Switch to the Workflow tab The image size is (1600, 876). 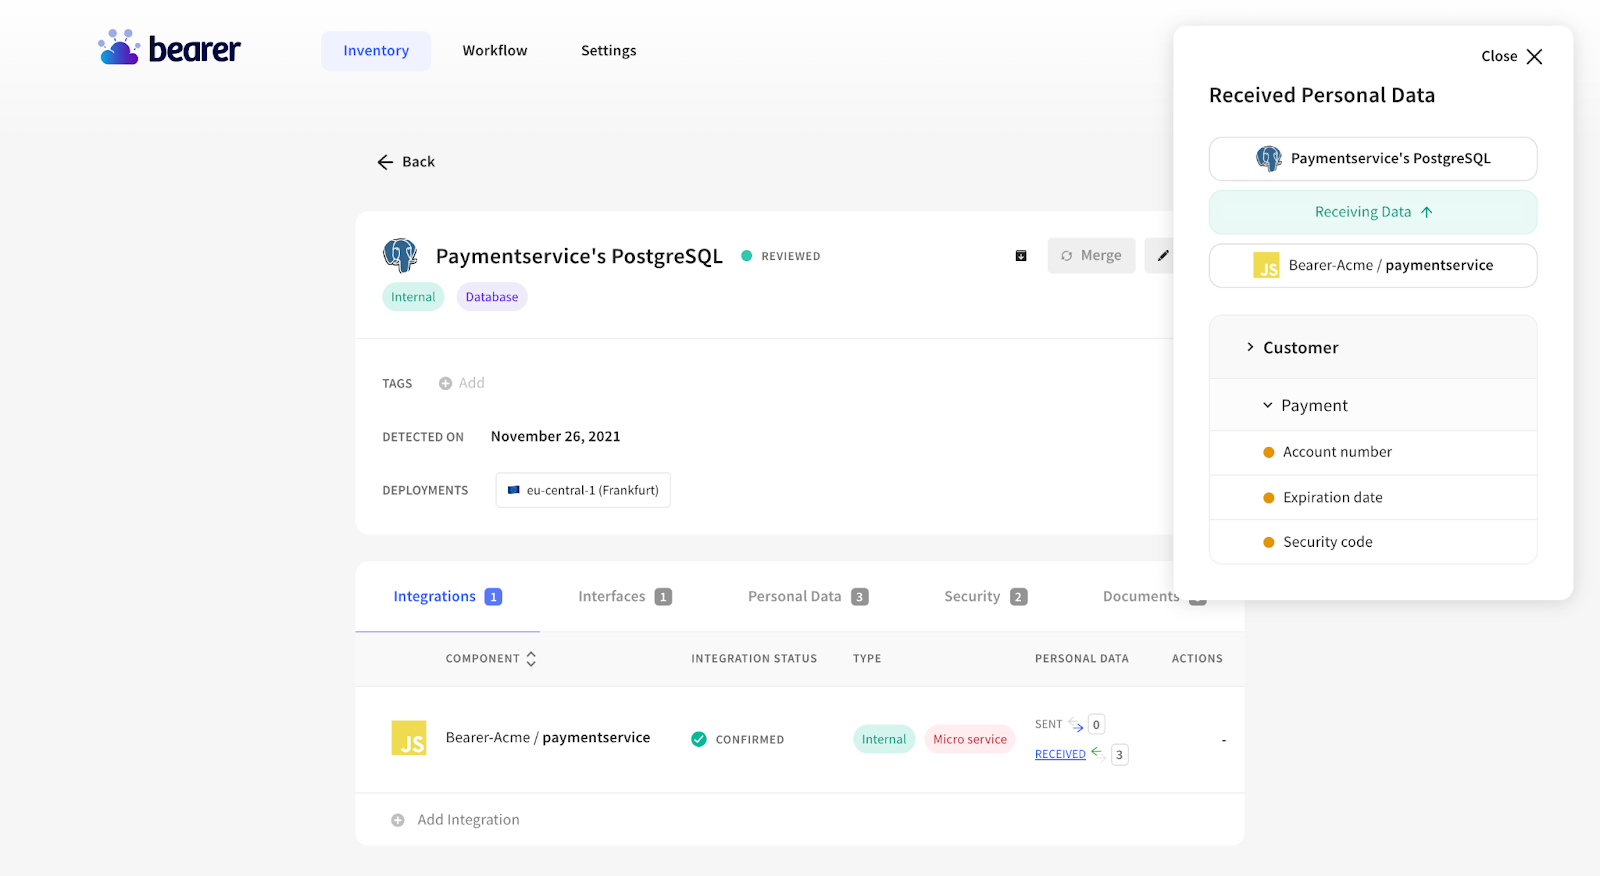[495, 51]
